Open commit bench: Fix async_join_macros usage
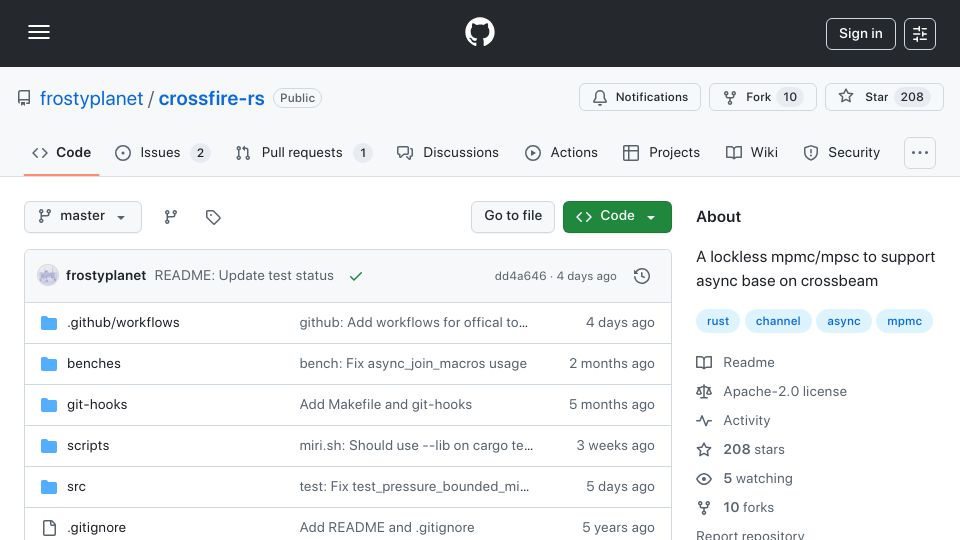 (413, 364)
